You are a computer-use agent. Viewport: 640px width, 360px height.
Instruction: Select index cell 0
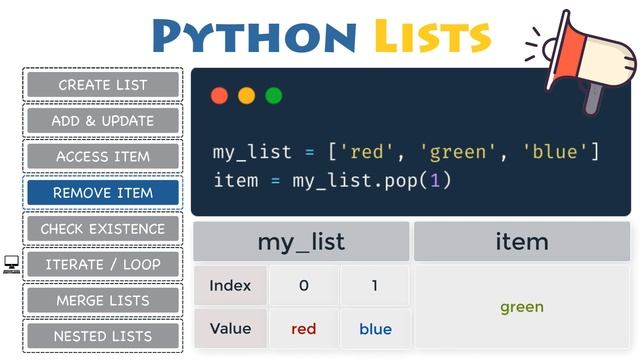pos(304,286)
